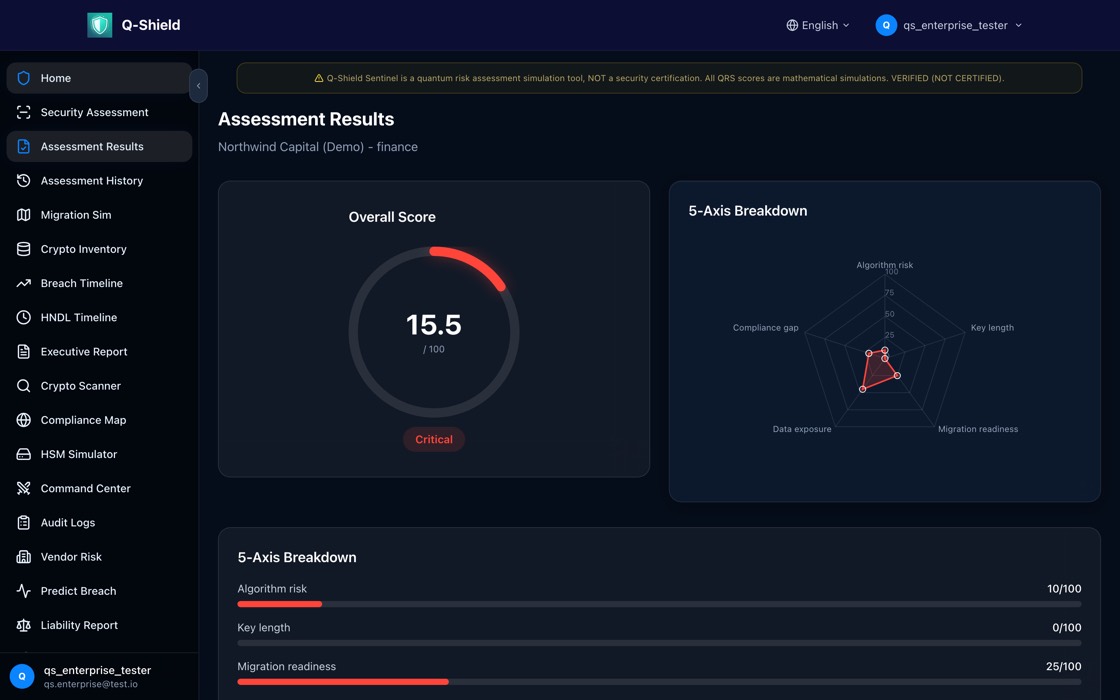Image resolution: width=1120 pixels, height=700 pixels.
Task: Click the Compliance Map globe icon
Action: pyautogui.click(x=24, y=420)
